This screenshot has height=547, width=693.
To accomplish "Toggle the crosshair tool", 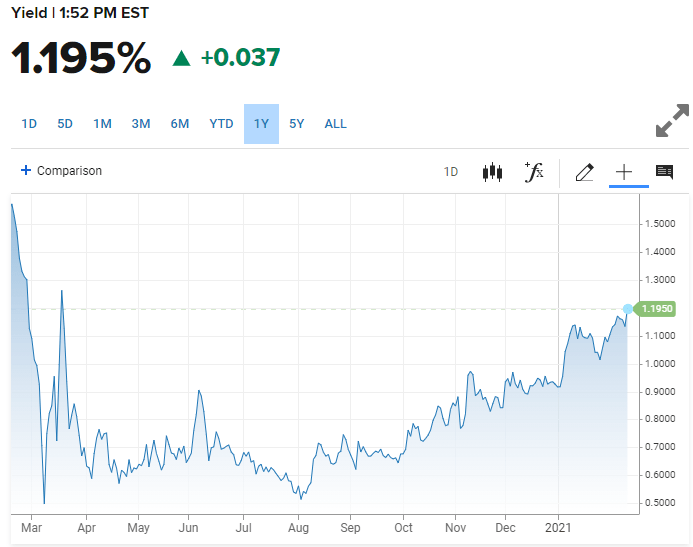I will coord(624,172).
